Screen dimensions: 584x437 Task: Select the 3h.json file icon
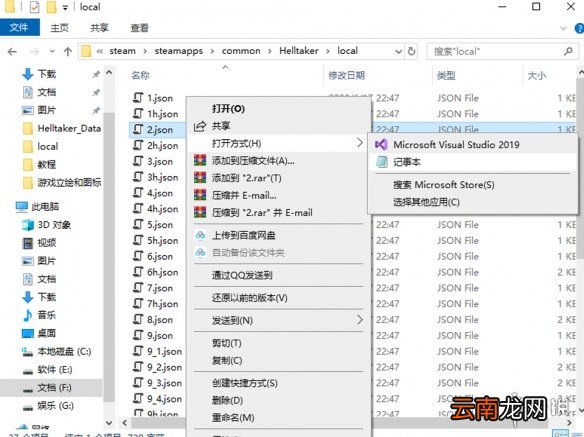point(138,177)
